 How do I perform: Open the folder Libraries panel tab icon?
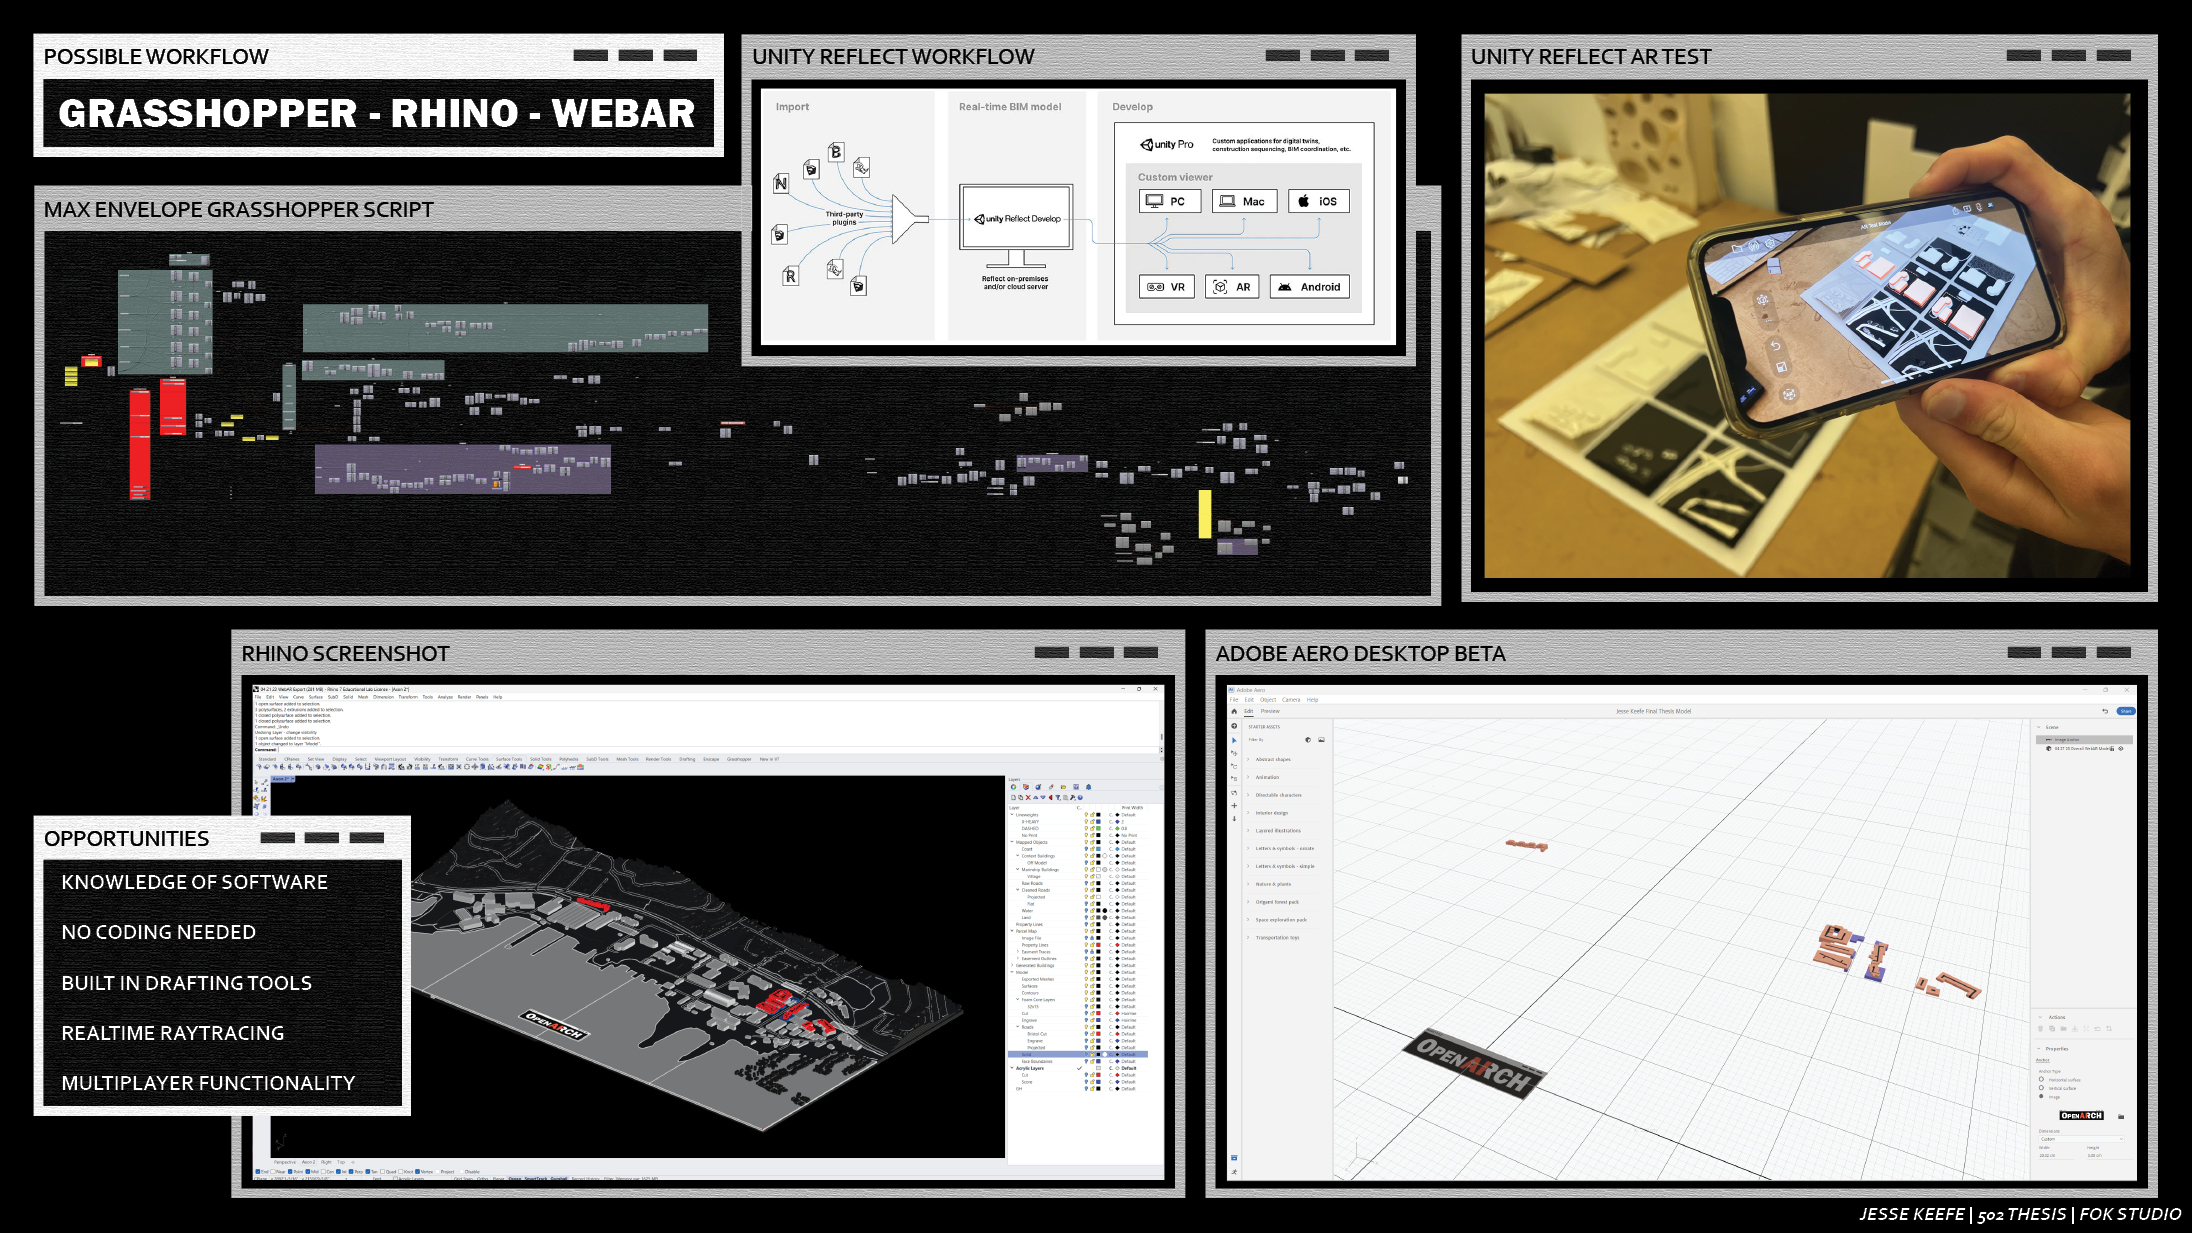click(x=1063, y=787)
